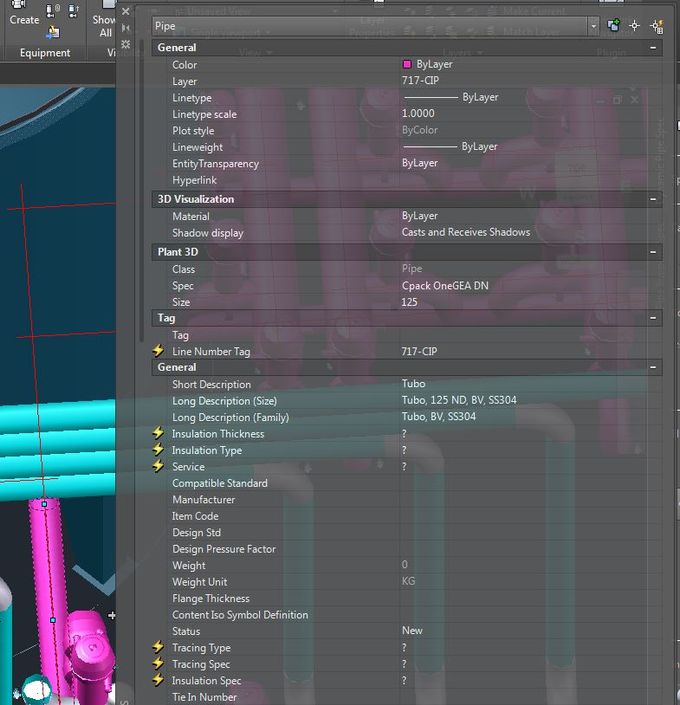
Task: Click the Line Number Tag value 717-CIP
Action: [419, 351]
